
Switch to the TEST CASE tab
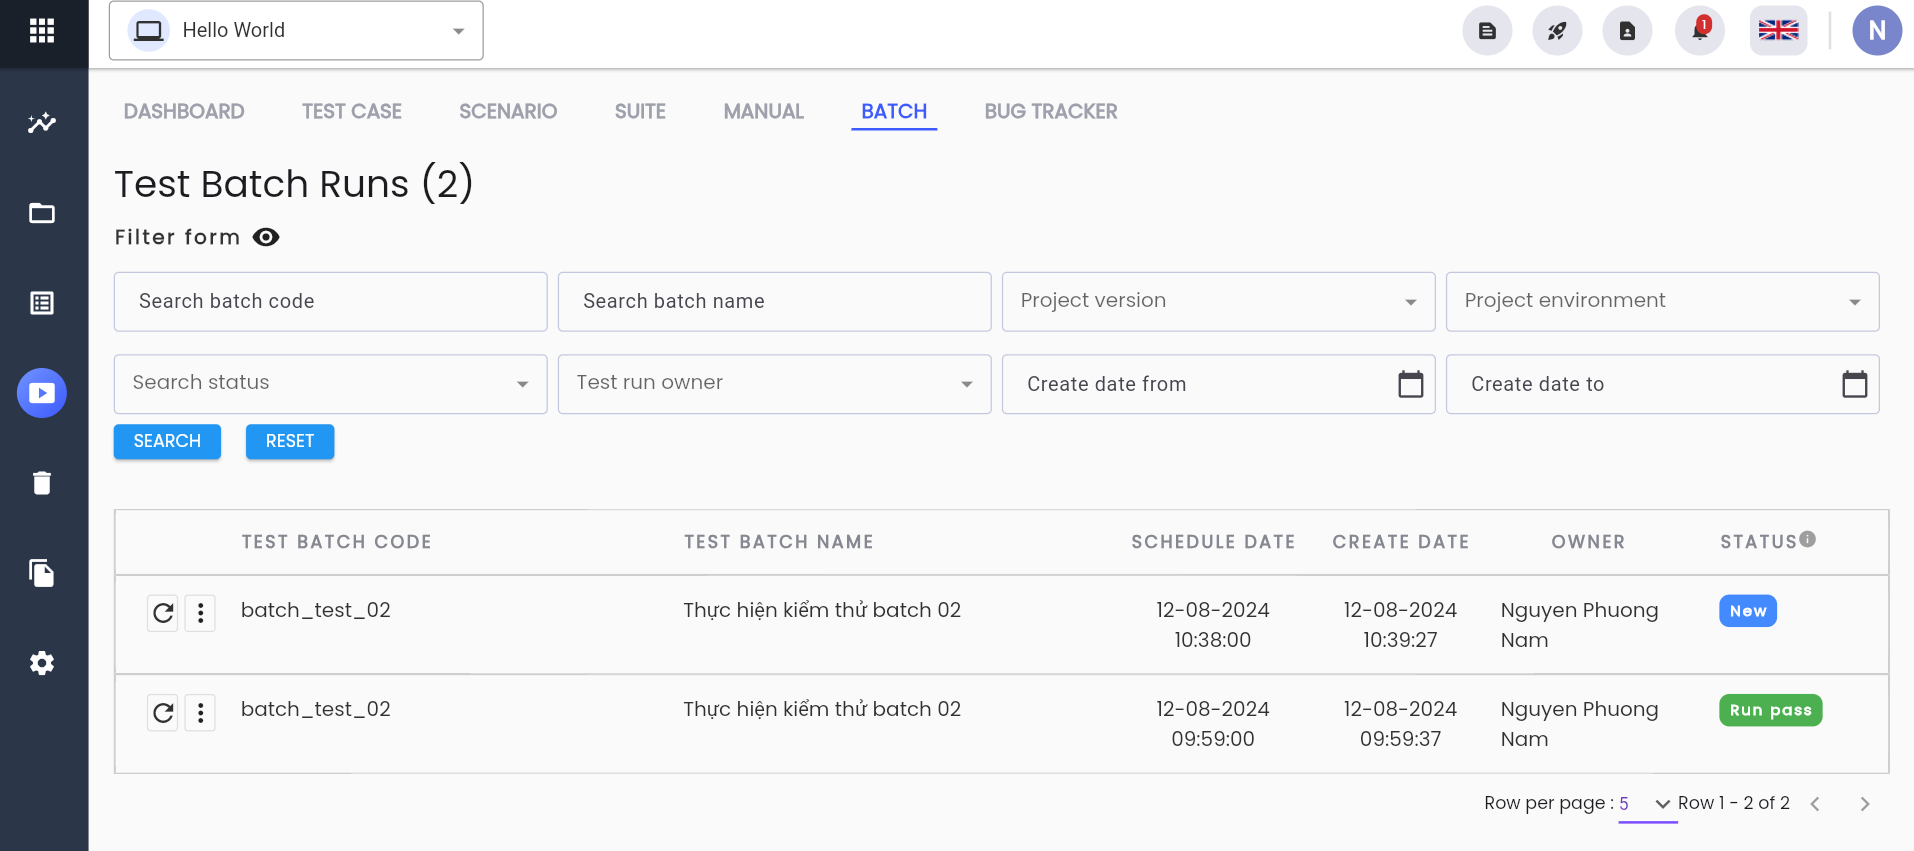tap(352, 112)
